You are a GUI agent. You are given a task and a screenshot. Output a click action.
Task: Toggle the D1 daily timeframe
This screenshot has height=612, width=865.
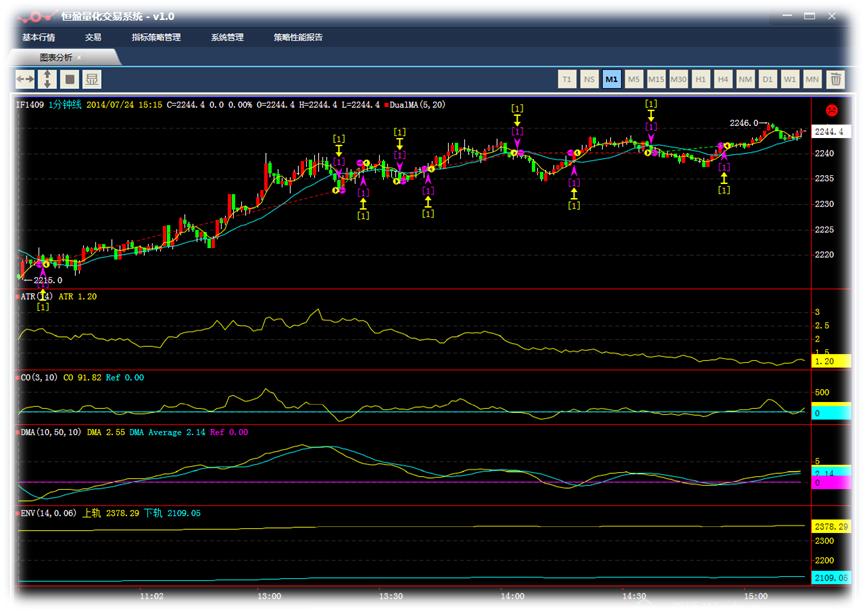(x=767, y=79)
